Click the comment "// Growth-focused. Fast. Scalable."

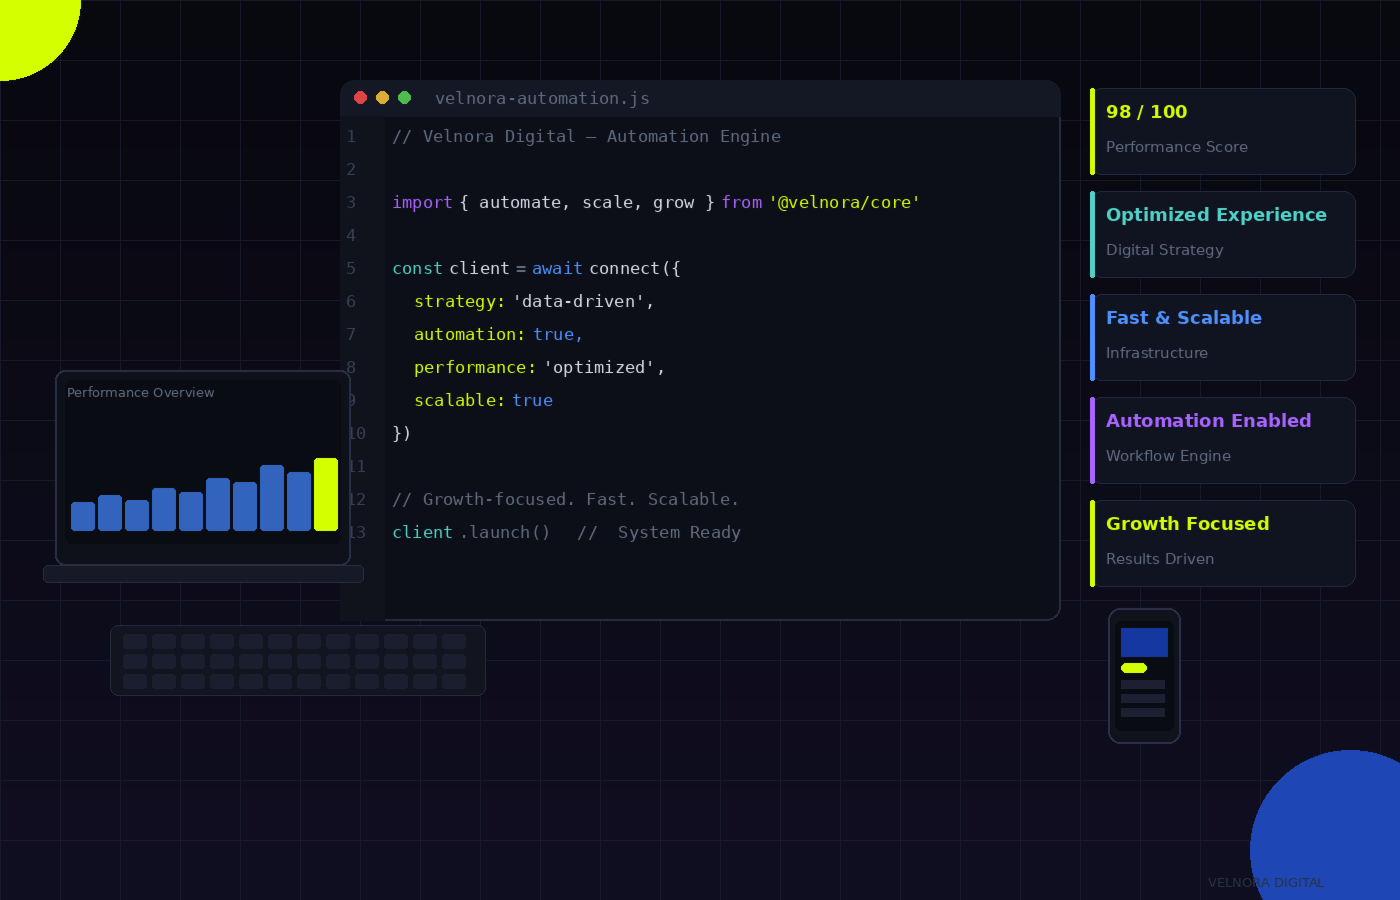(566, 499)
